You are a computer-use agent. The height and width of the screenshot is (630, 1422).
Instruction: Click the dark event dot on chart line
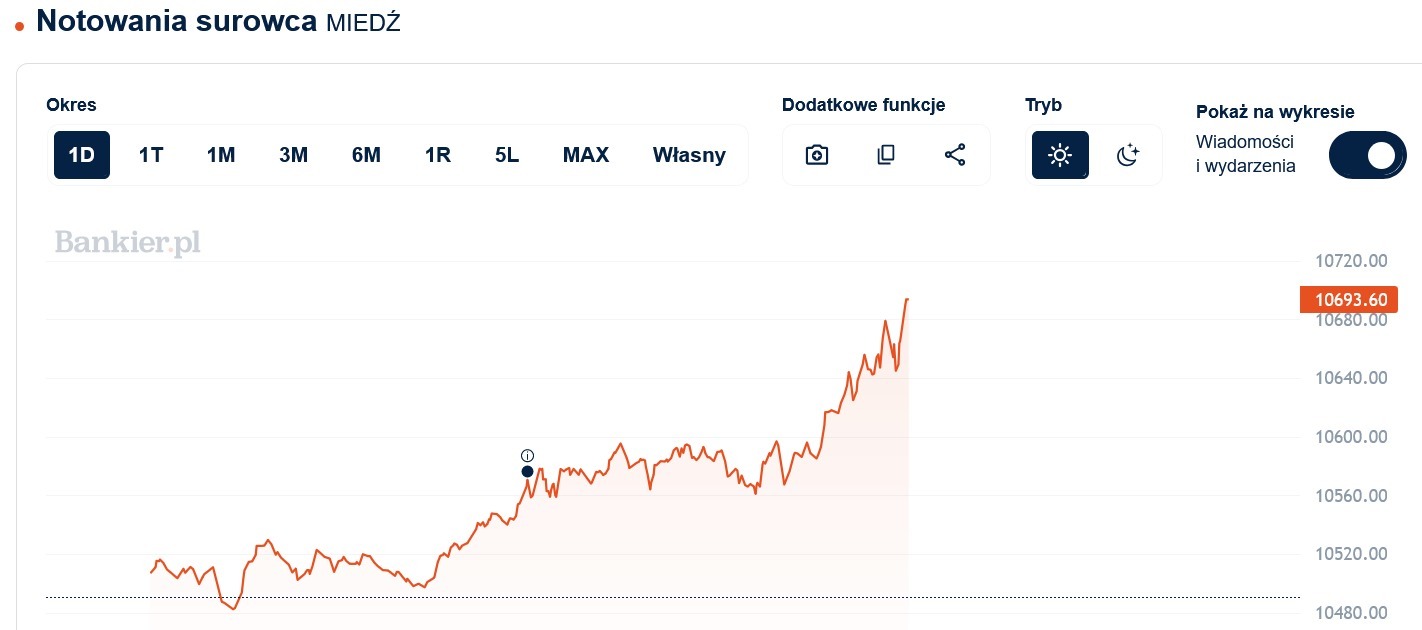[x=528, y=472]
